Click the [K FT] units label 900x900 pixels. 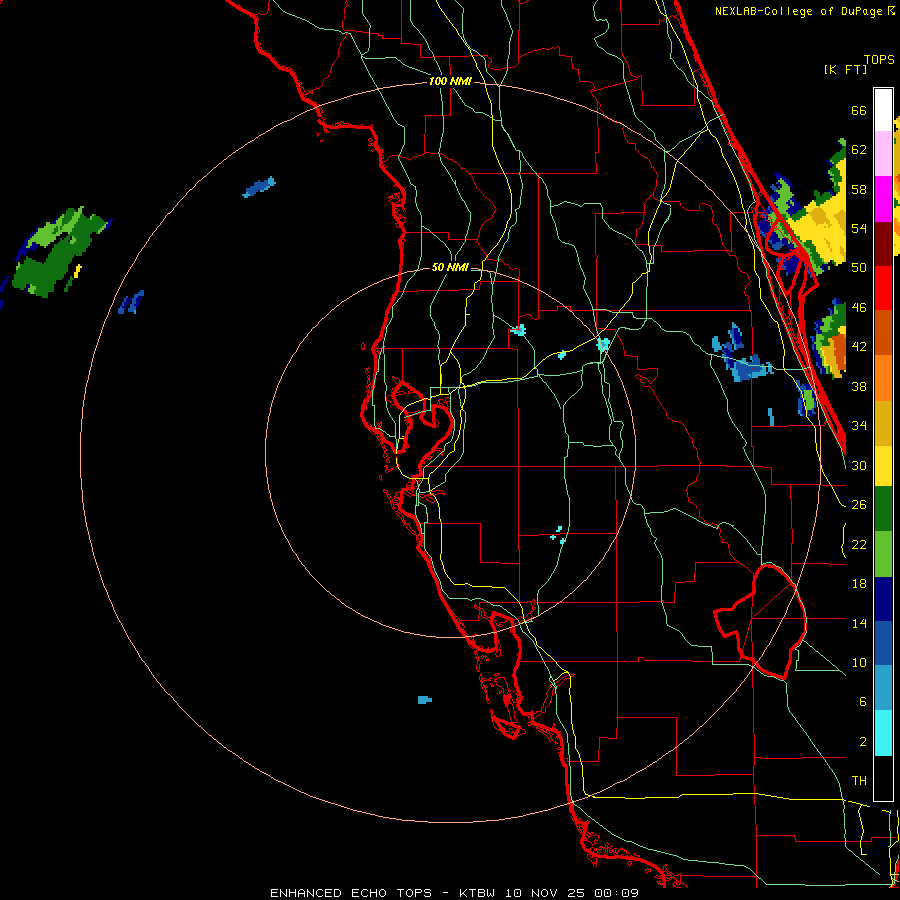point(845,69)
